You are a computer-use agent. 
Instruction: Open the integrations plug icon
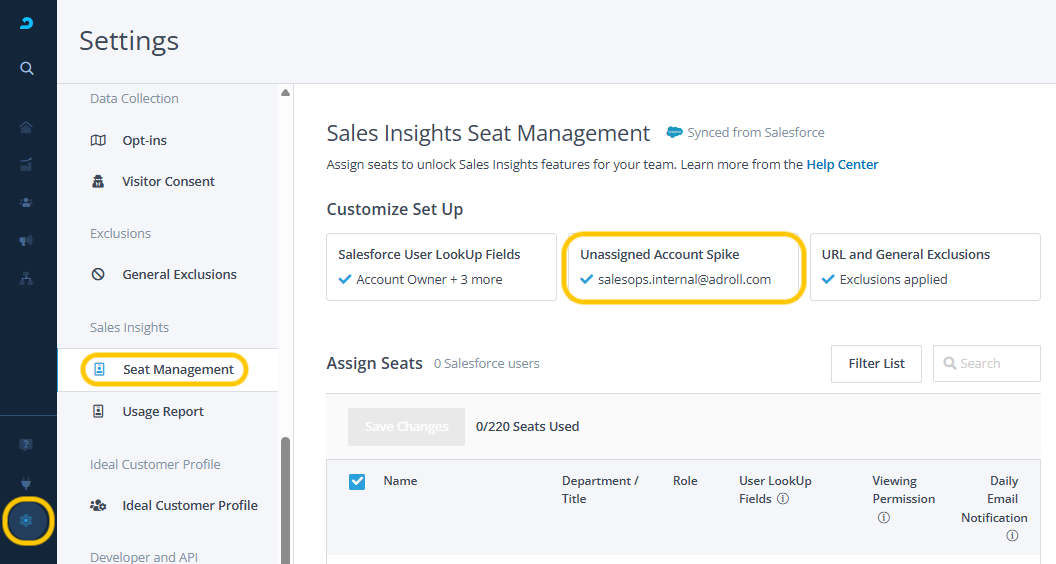[27, 483]
